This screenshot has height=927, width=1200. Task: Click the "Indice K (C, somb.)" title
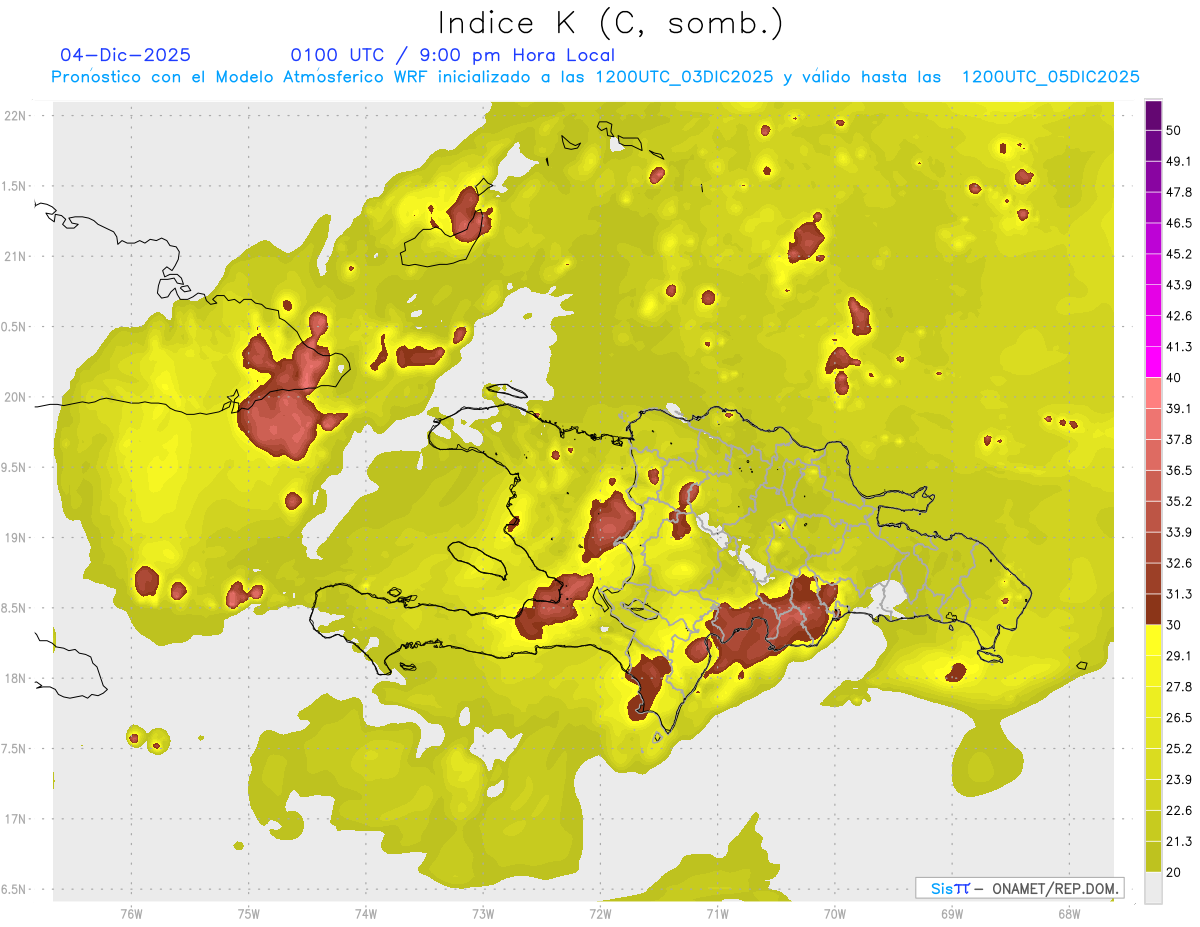(x=610, y=23)
